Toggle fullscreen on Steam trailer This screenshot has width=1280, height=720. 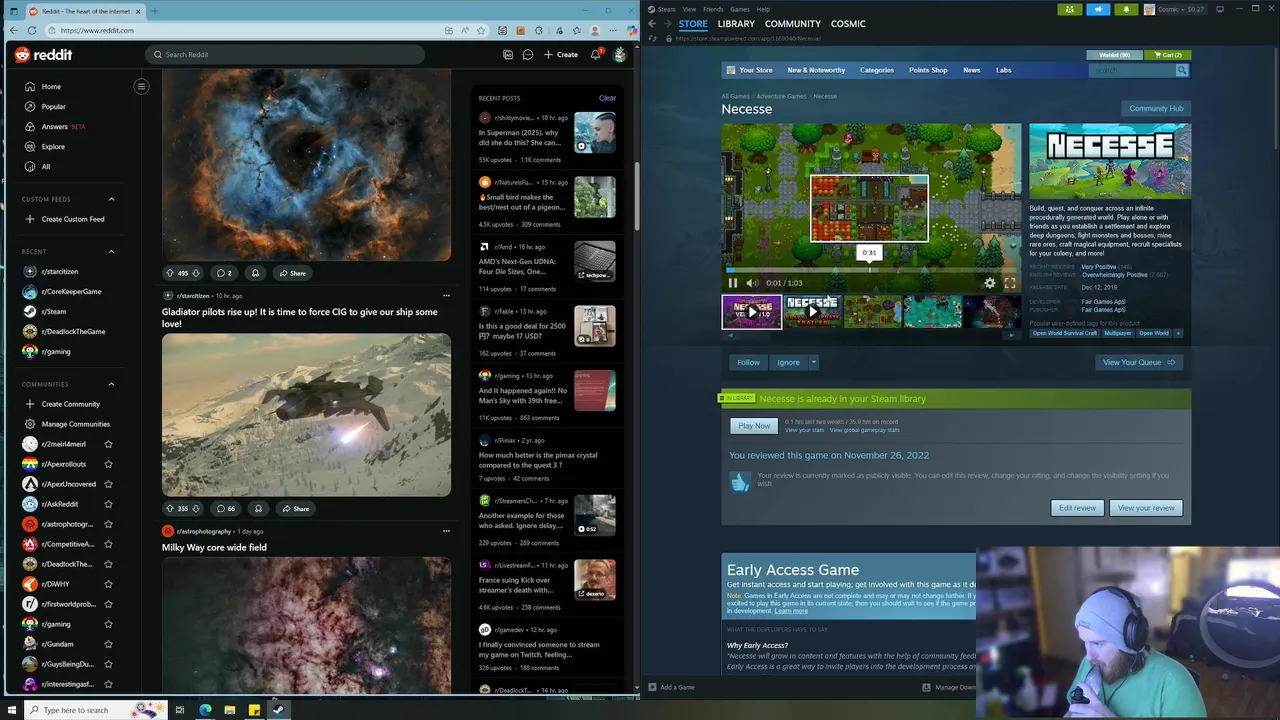click(x=1010, y=283)
